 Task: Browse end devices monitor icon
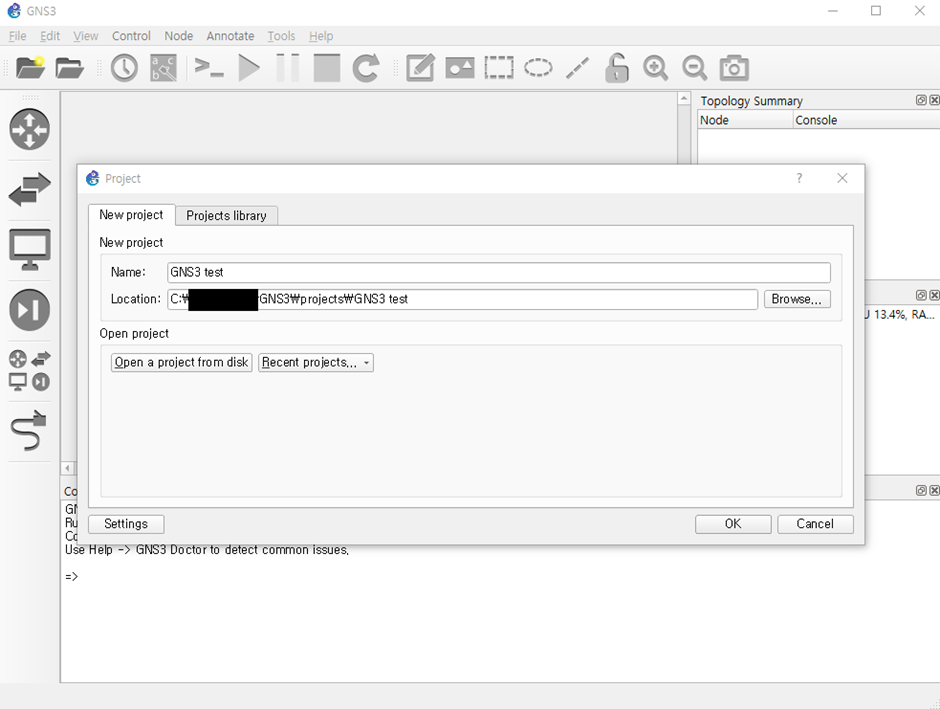29,249
